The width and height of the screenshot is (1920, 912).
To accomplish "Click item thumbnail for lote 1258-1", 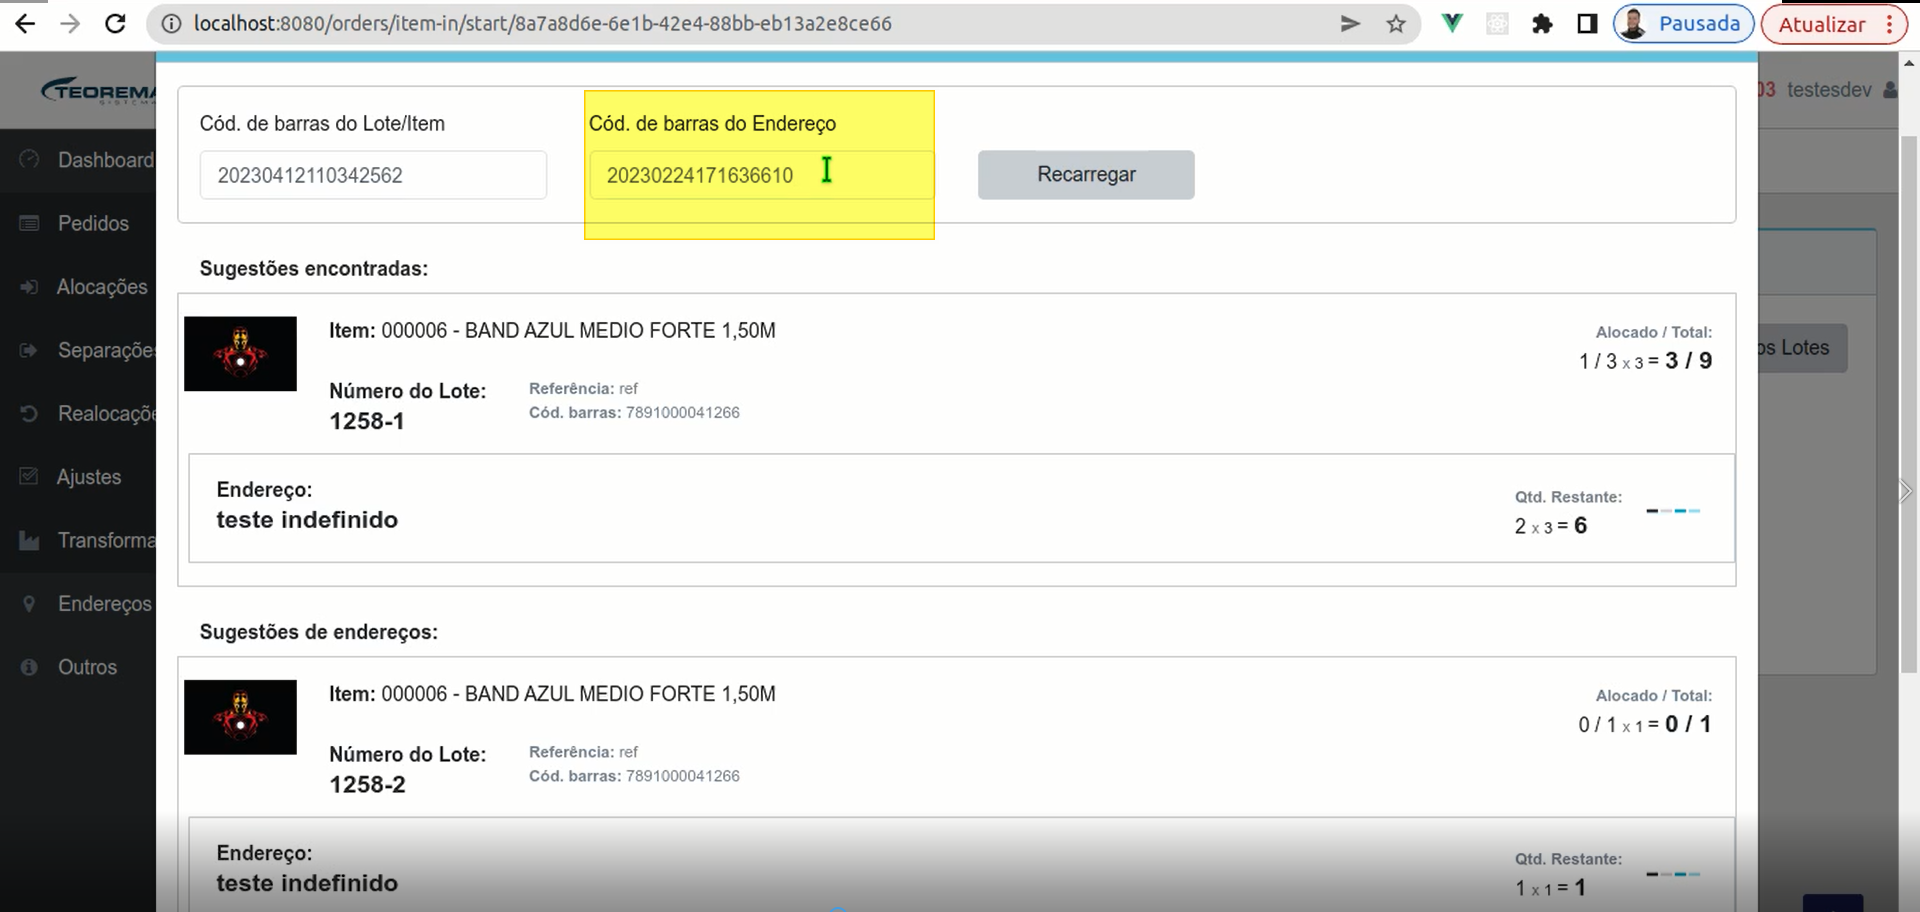I will pyautogui.click(x=240, y=354).
